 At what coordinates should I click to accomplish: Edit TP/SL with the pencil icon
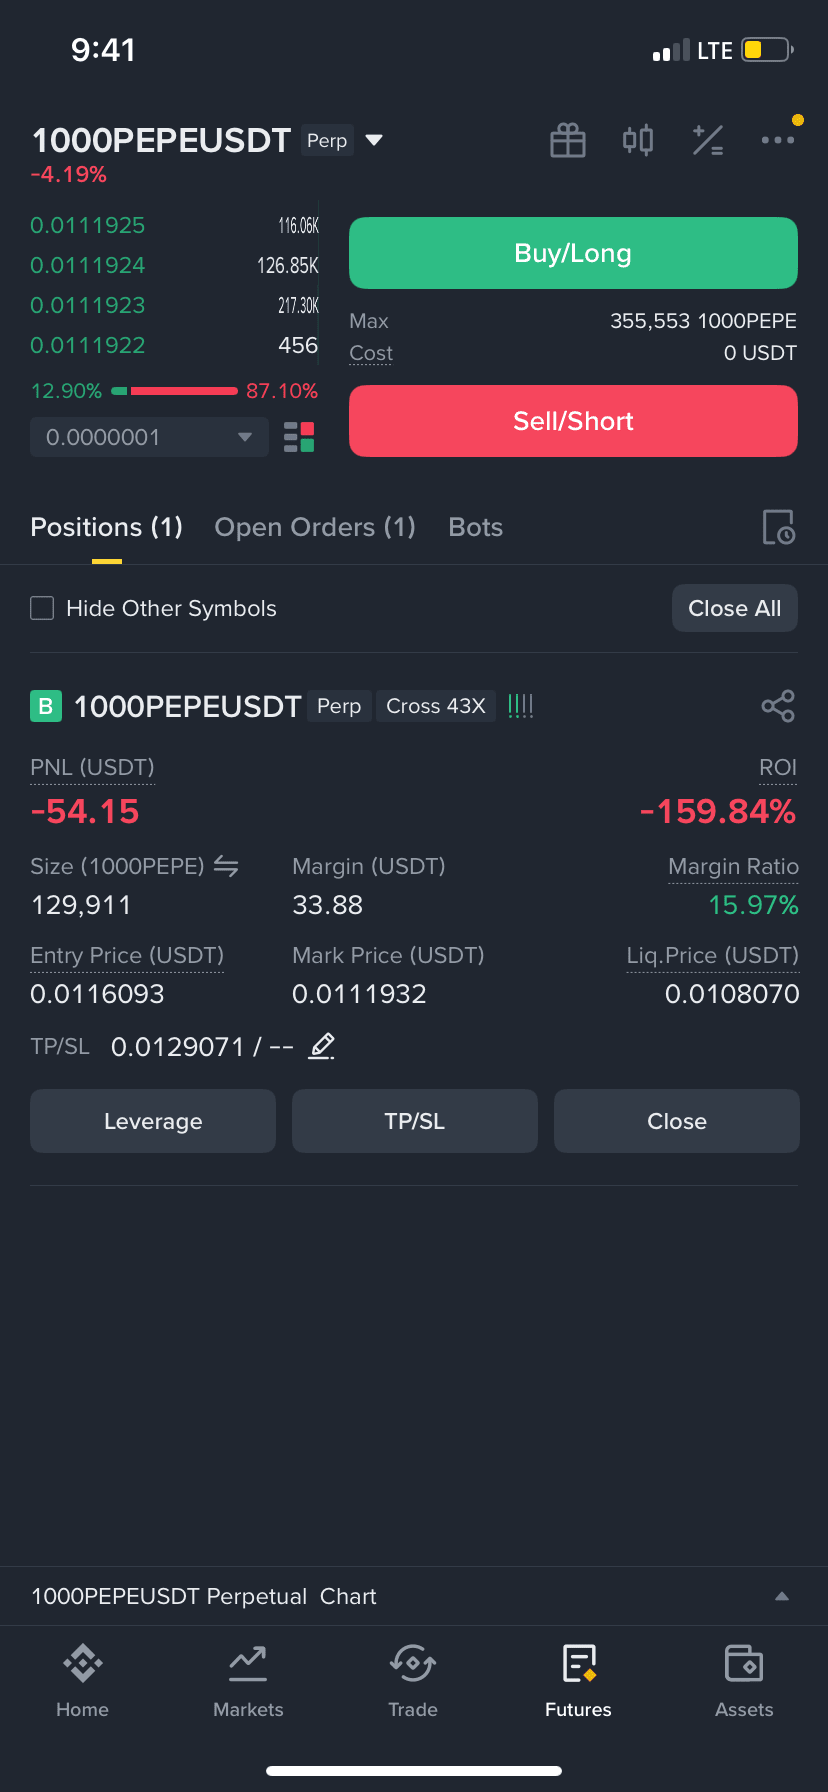point(321,1047)
